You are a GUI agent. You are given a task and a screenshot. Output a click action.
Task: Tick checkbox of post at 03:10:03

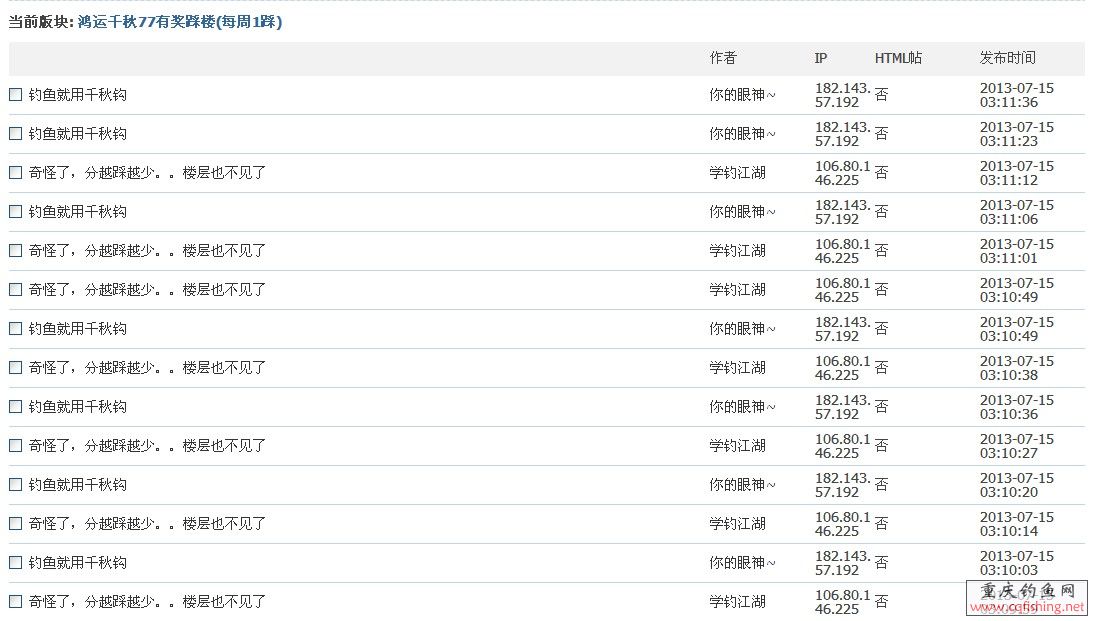tap(15, 562)
